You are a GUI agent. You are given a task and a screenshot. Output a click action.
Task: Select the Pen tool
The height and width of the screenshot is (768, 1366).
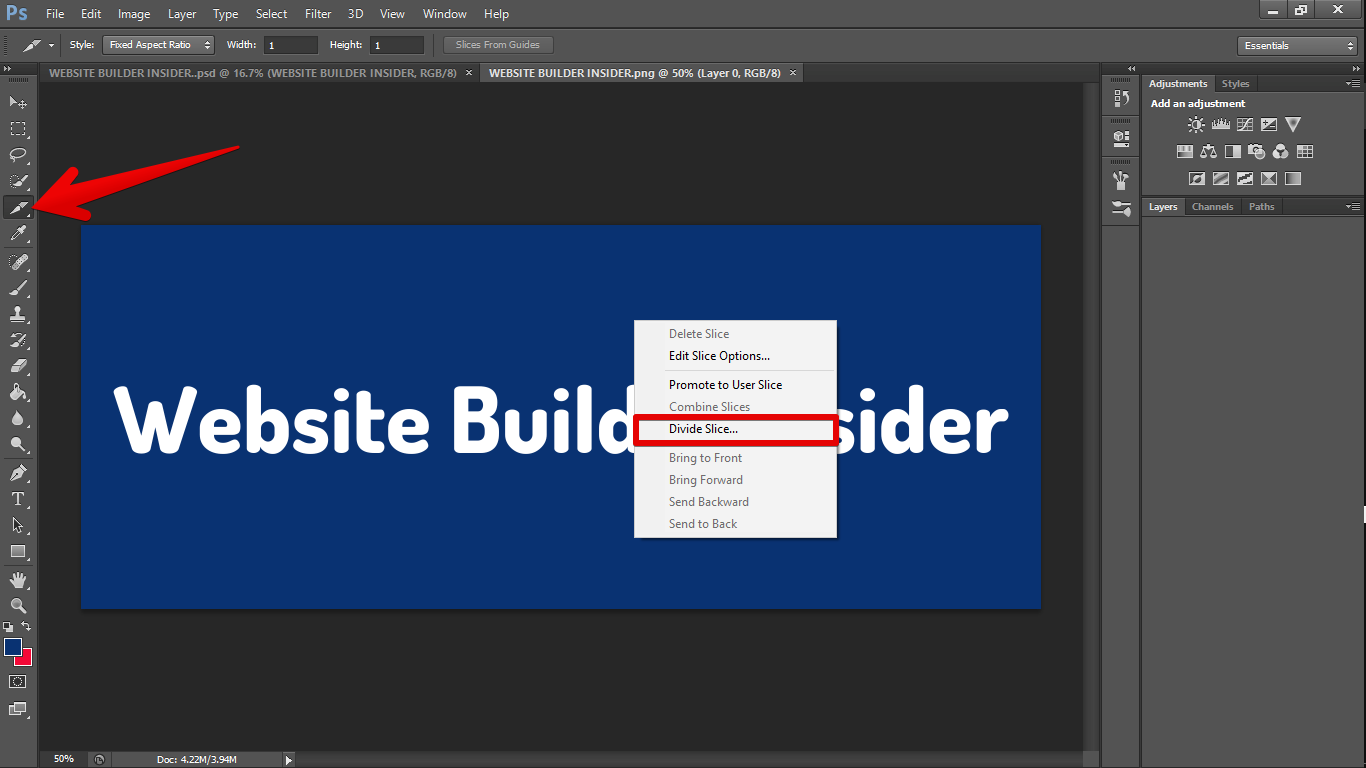click(18, 473)
